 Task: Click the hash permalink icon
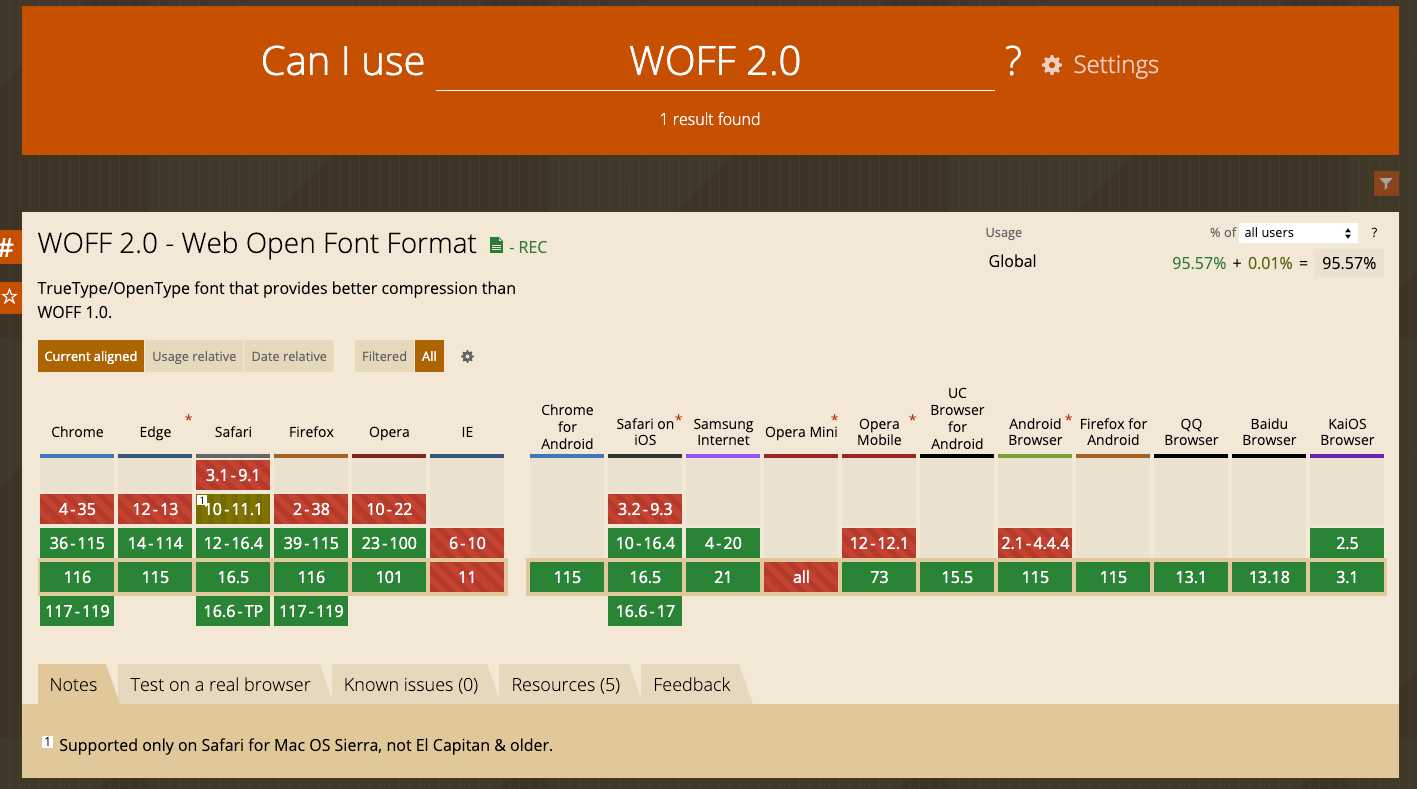click(10, 246)
